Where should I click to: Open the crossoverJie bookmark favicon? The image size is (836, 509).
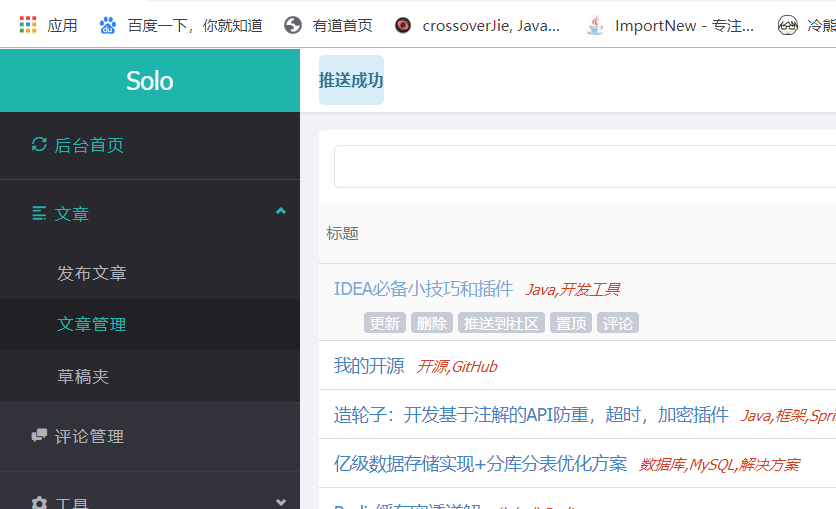click(x=403, y=25)
